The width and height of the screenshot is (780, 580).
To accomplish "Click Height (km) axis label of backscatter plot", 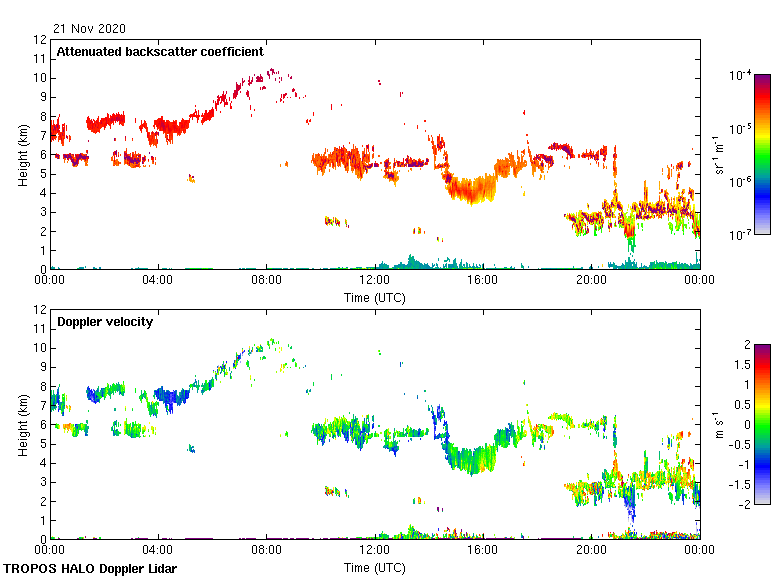I will [22, 154].
